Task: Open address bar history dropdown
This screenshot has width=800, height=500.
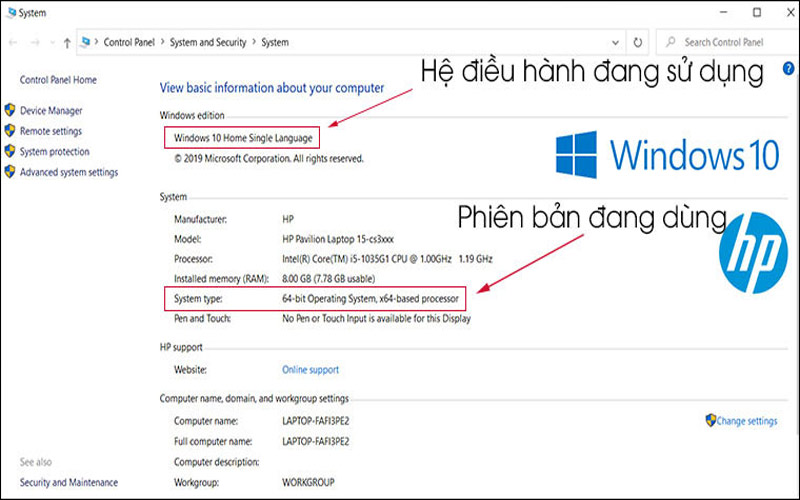Action: point(615,42)
